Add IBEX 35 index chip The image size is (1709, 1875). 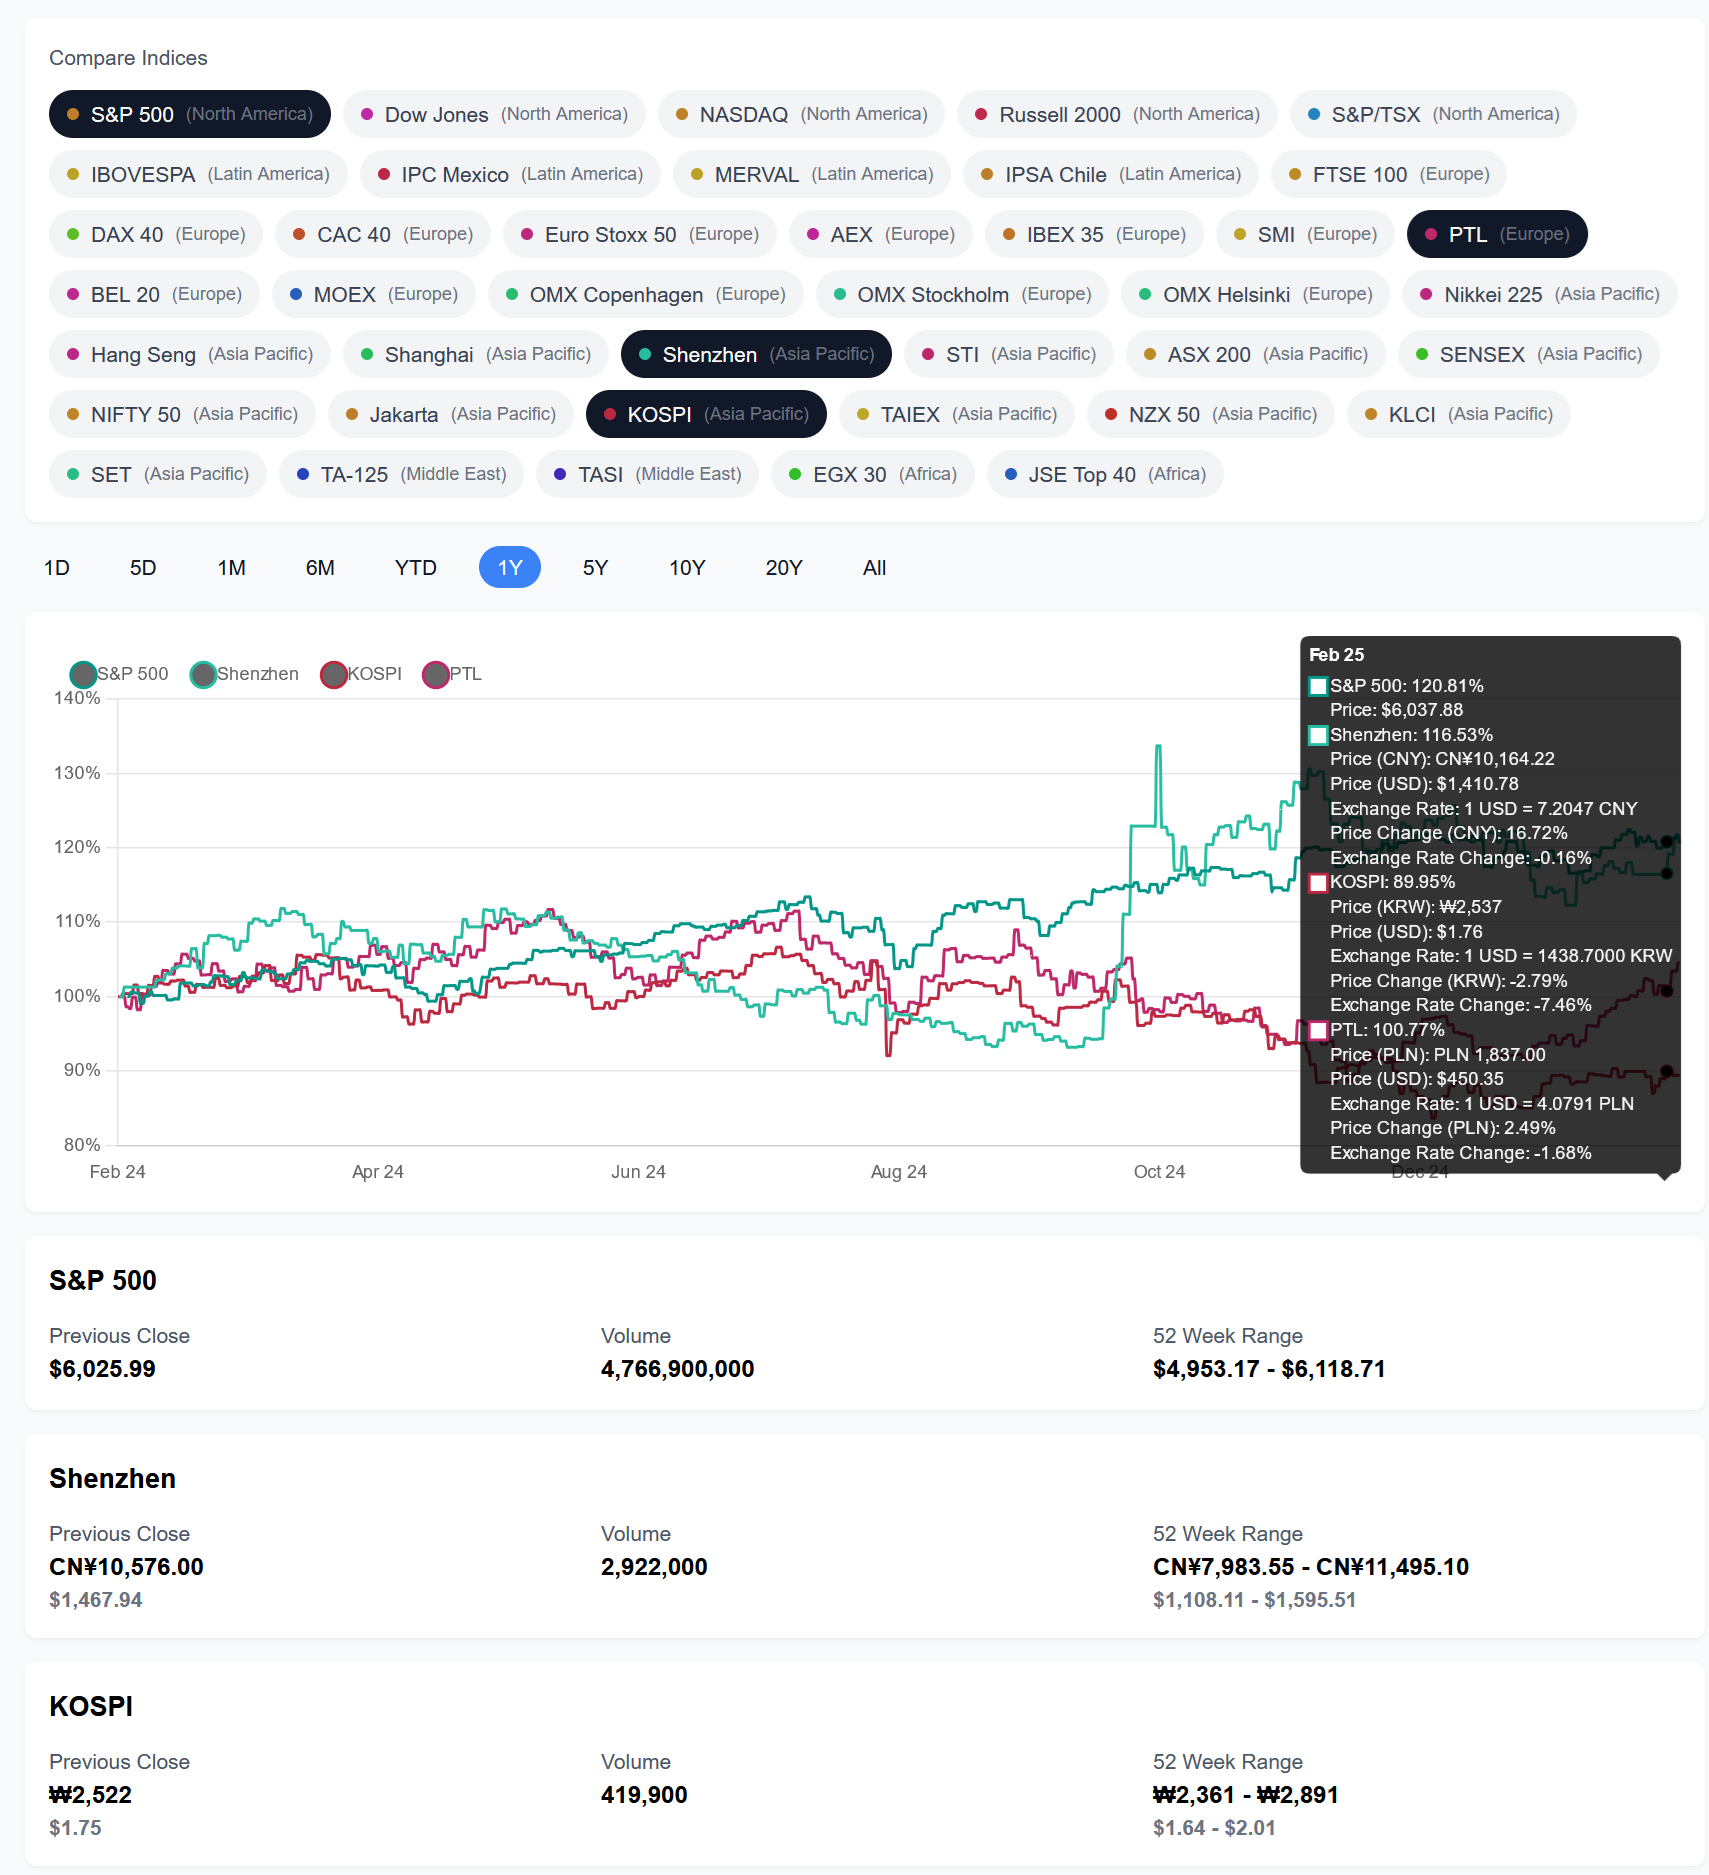(x=1094, y=234)
